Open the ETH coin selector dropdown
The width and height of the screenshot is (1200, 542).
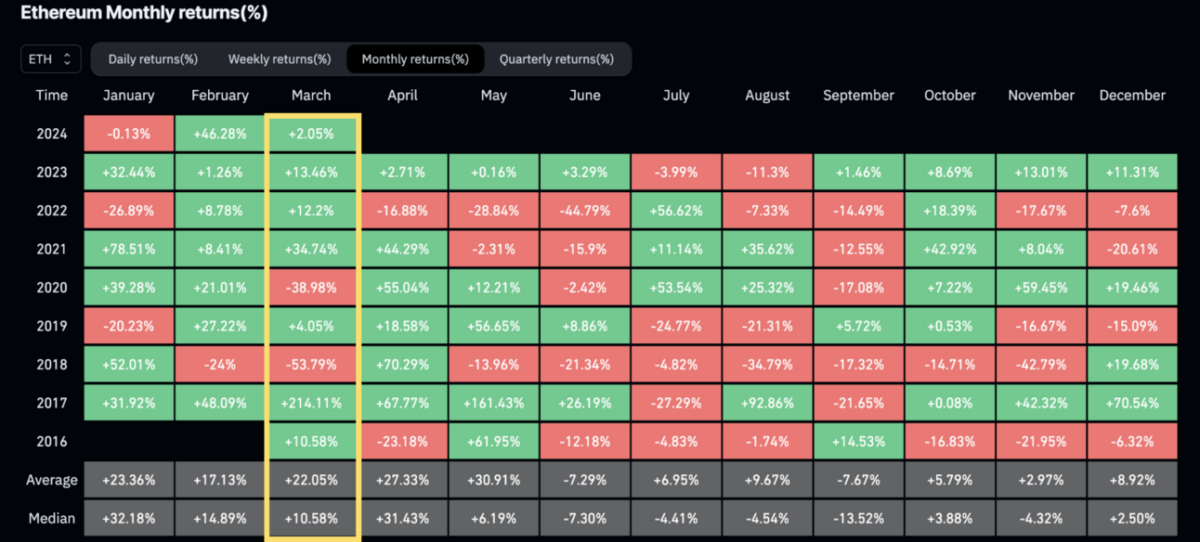(51, 59)
